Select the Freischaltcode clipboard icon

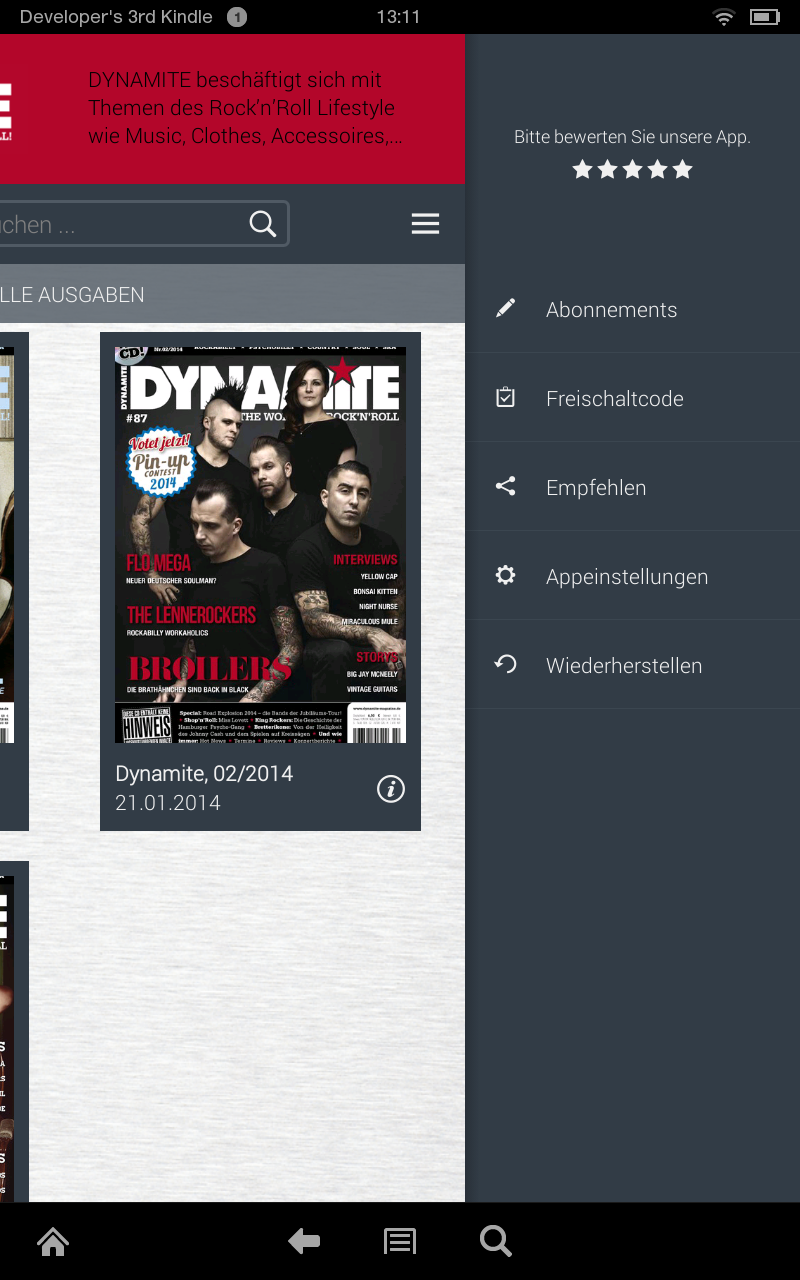pos(506,397)
